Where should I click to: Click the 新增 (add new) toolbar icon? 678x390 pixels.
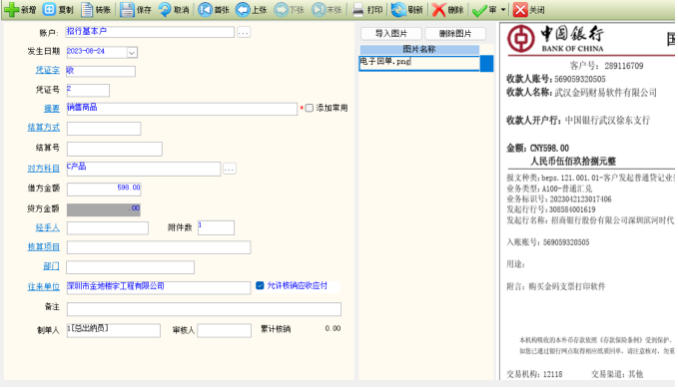[x=11, y=10]
